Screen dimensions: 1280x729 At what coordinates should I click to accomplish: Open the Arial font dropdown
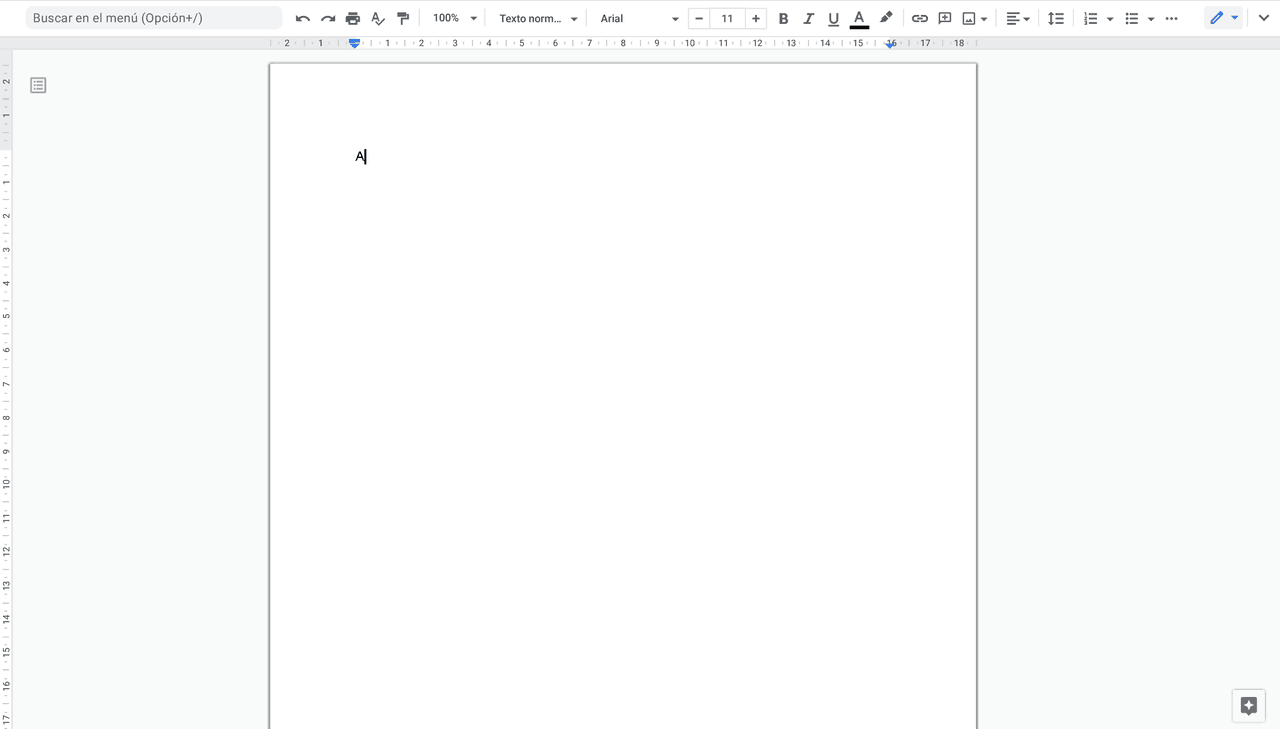pyautogui.click(x=639, y=19)
